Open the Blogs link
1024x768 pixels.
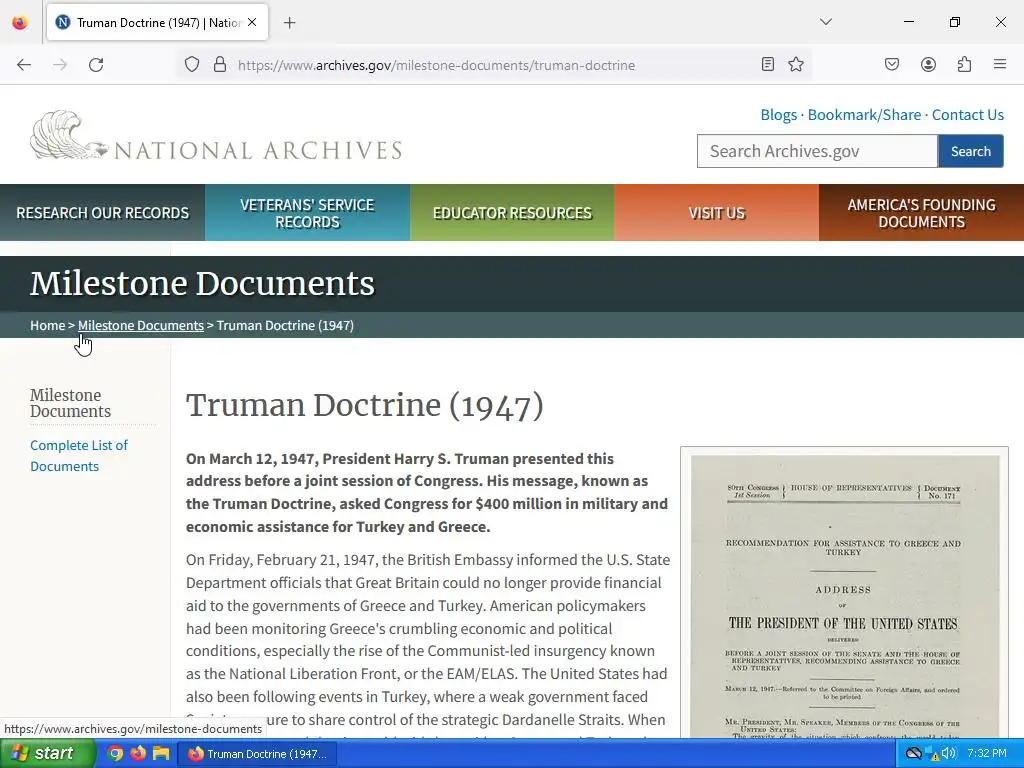pos(778,115)
